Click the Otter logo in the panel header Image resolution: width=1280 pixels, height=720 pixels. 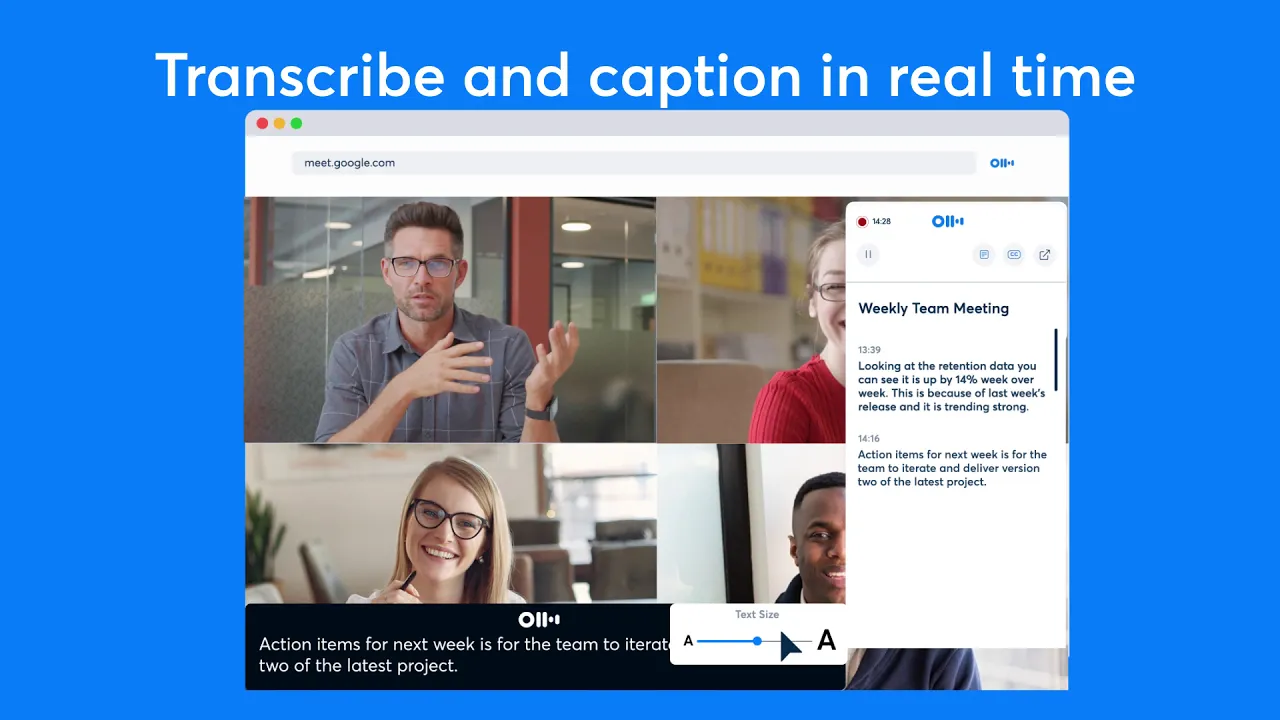(x=948, y=222)
